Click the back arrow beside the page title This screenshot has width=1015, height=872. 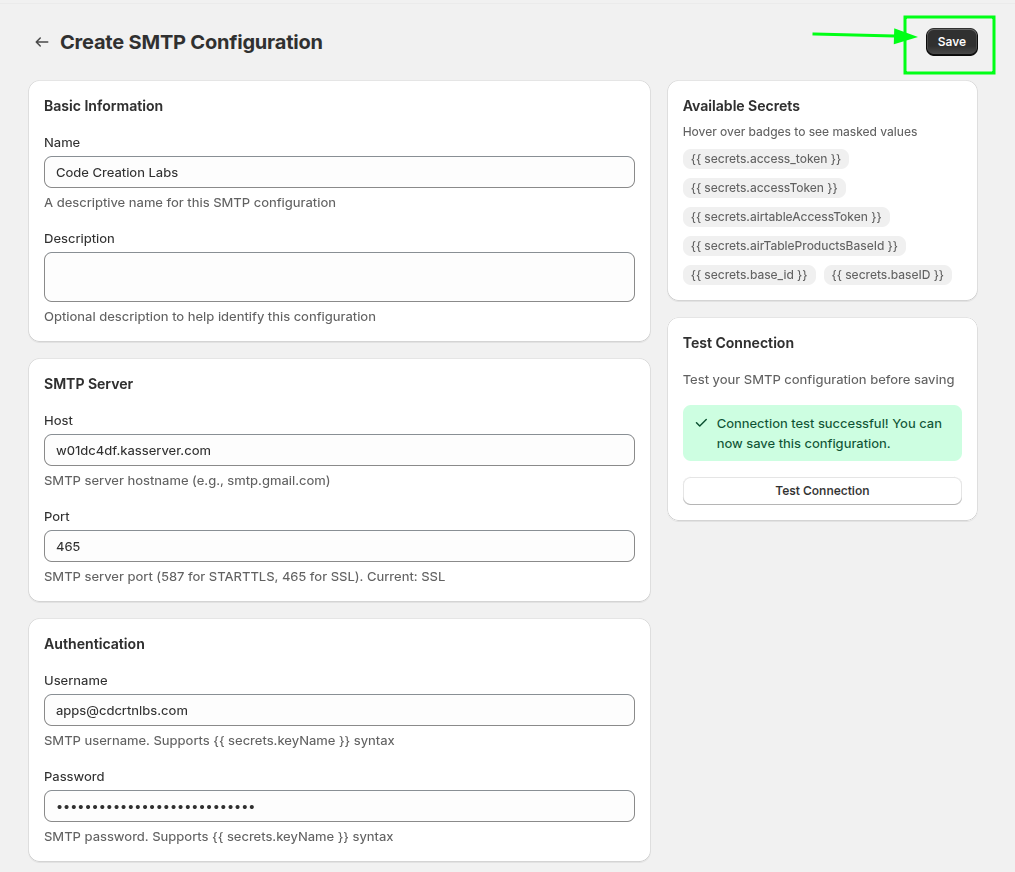(41, 42)
